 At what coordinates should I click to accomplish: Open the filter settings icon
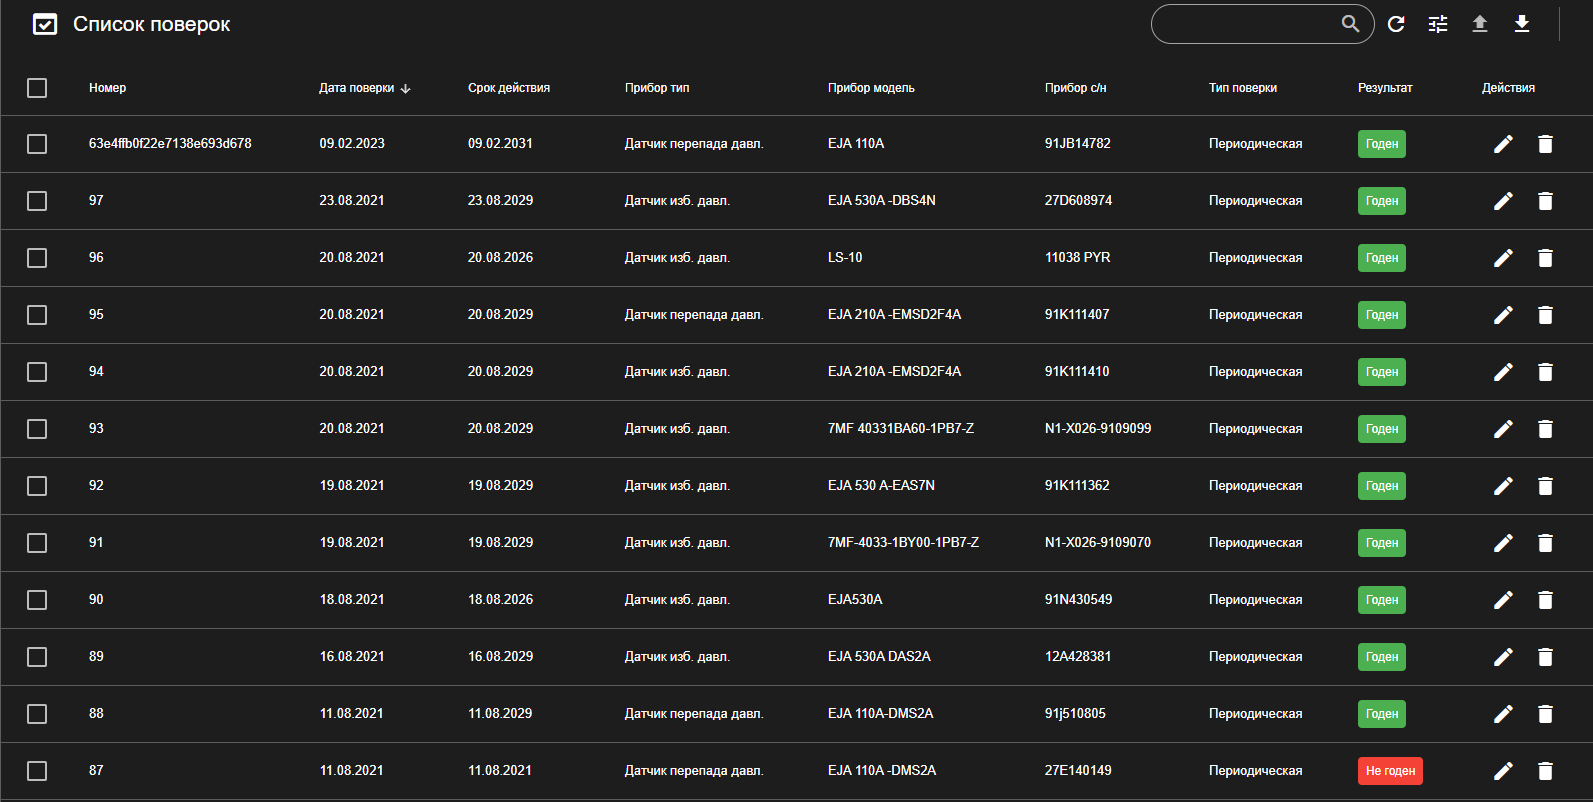click(x=1438, y=24)
